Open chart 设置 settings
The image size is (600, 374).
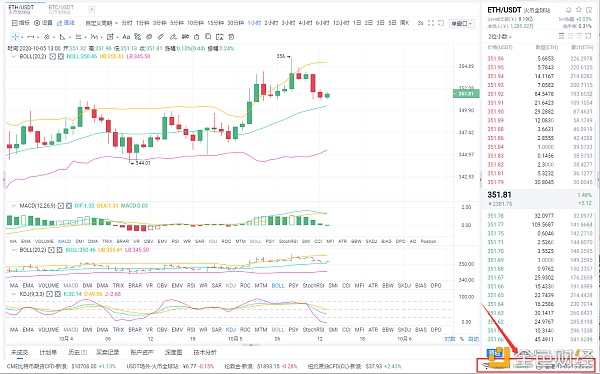point(43,23)
